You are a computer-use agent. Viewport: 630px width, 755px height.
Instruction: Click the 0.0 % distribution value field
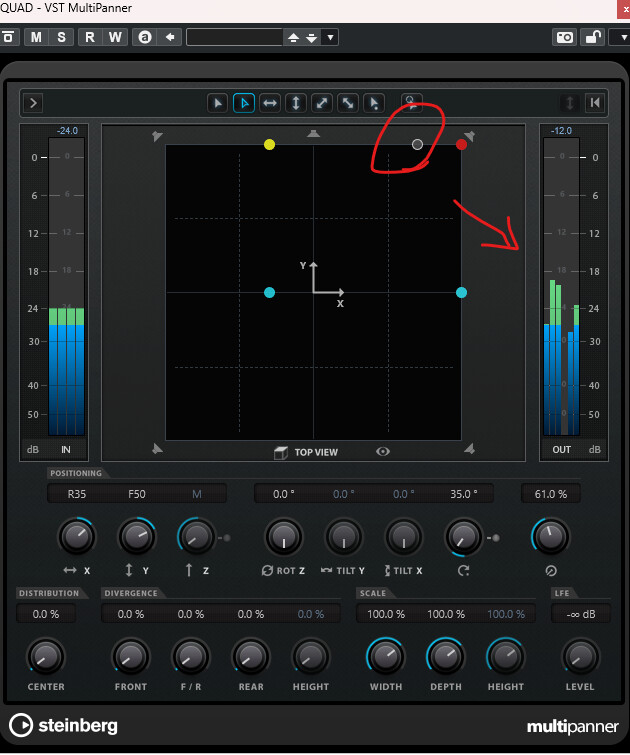click(46, 614)
